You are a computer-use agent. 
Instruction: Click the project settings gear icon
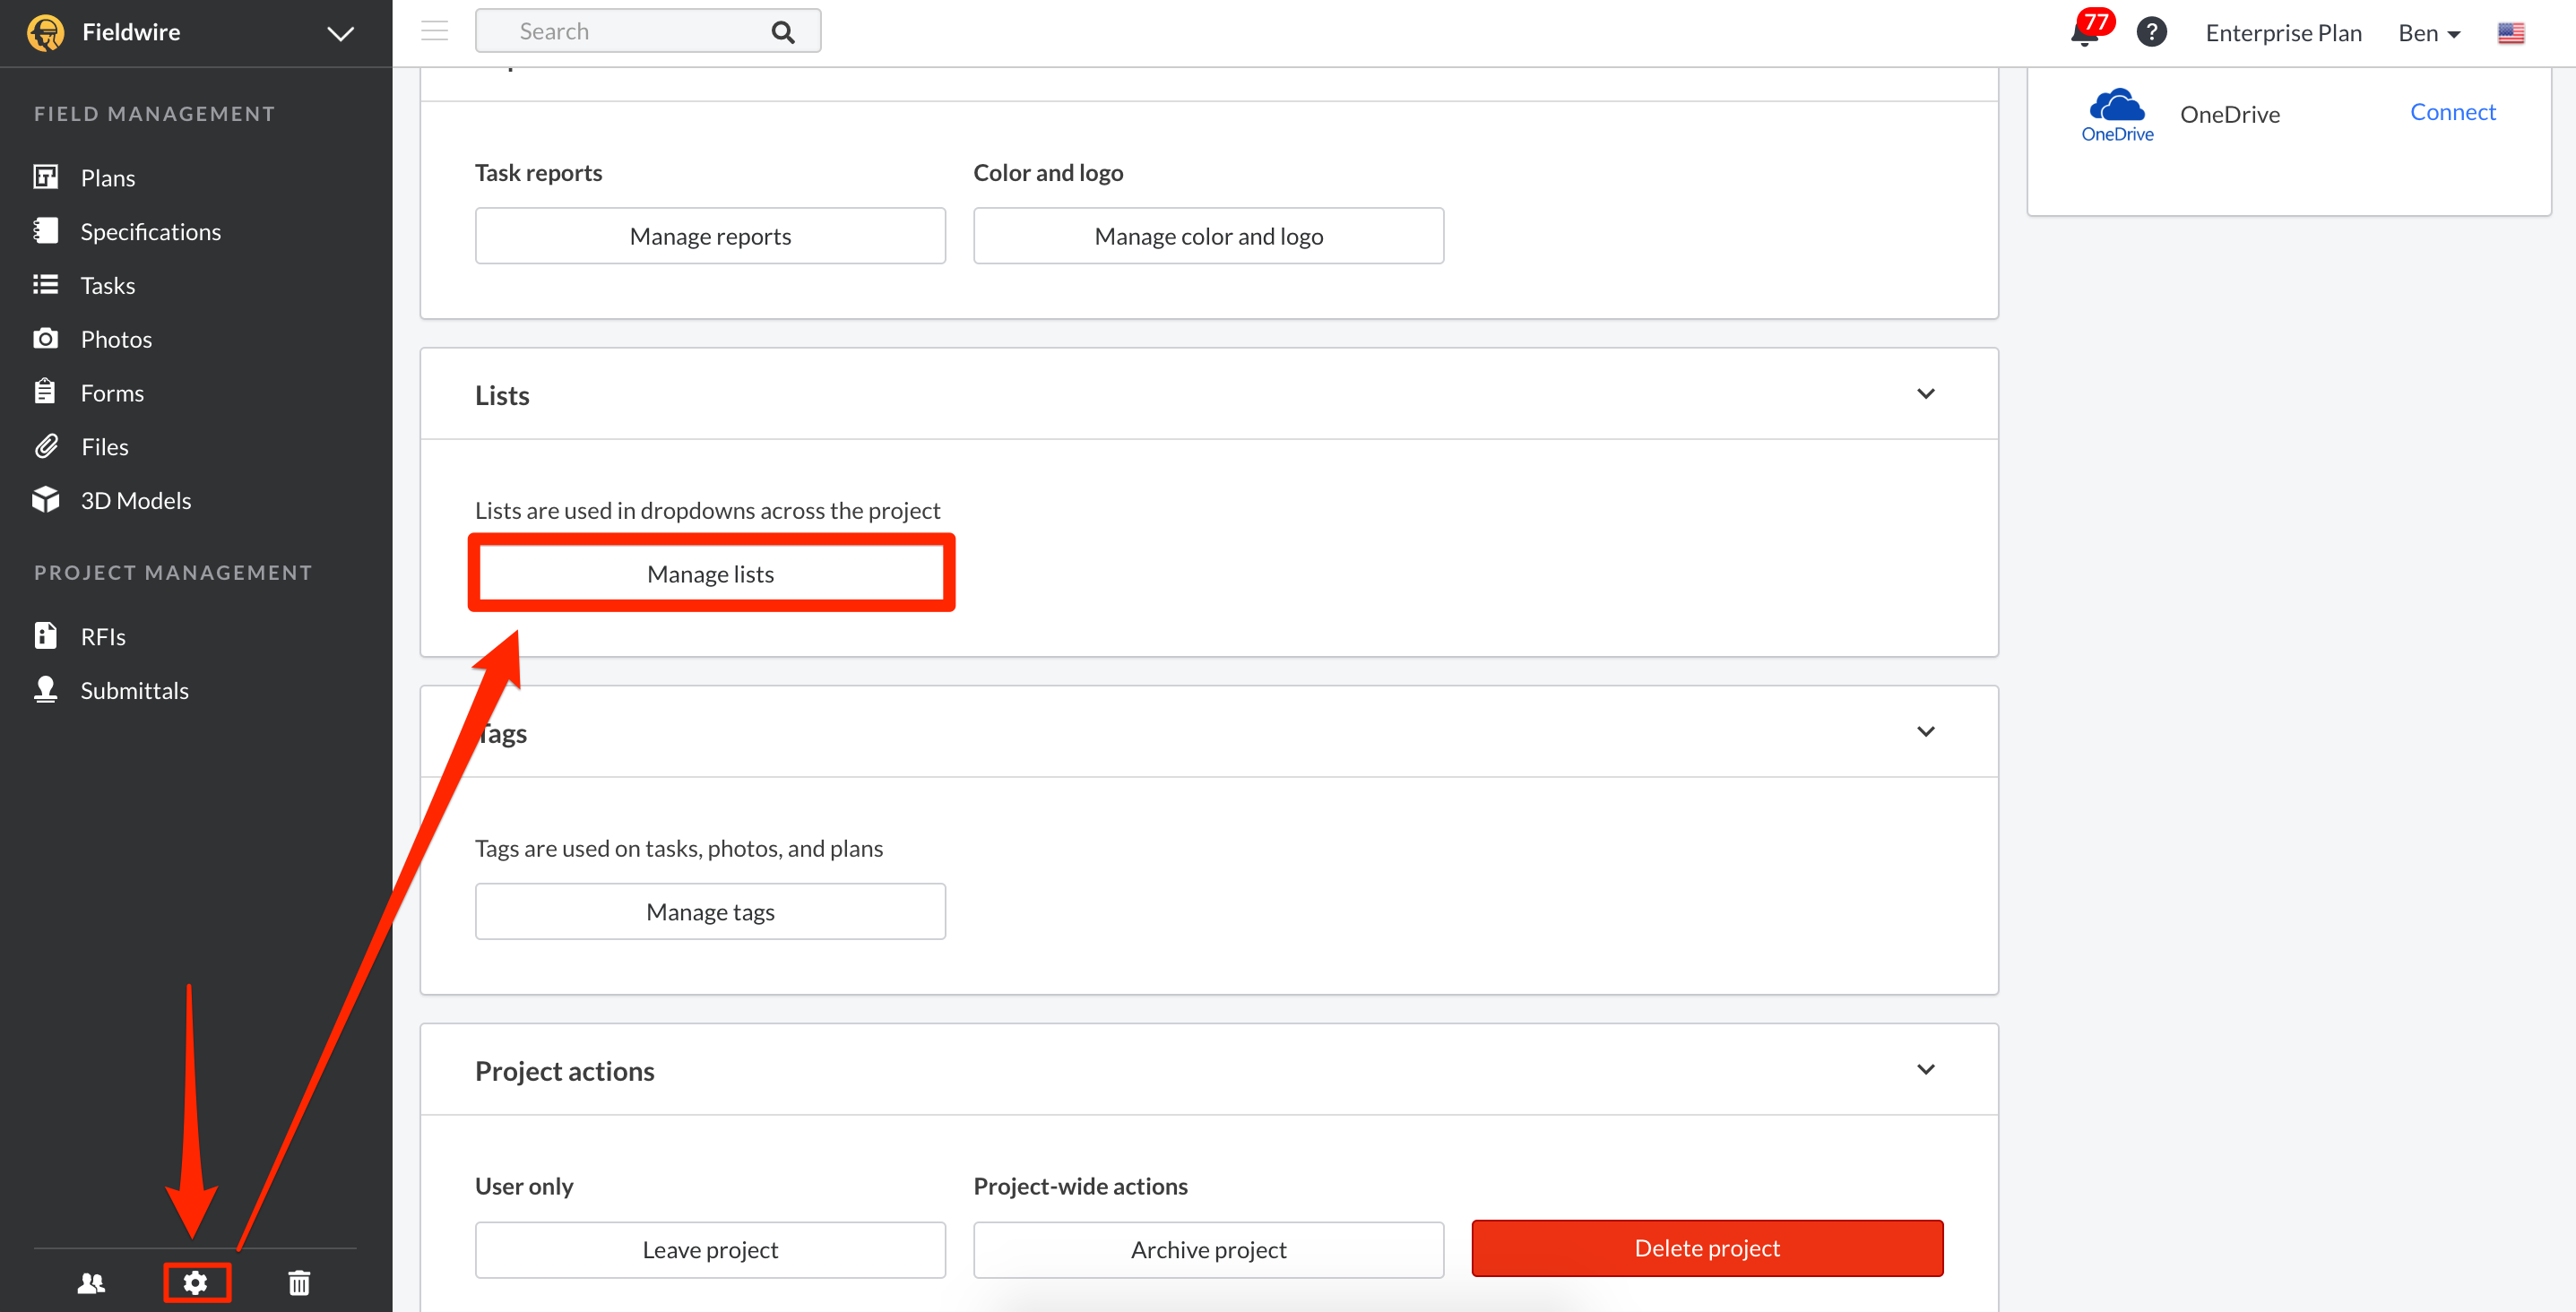pyautogui.click(x=196, y=1283)
